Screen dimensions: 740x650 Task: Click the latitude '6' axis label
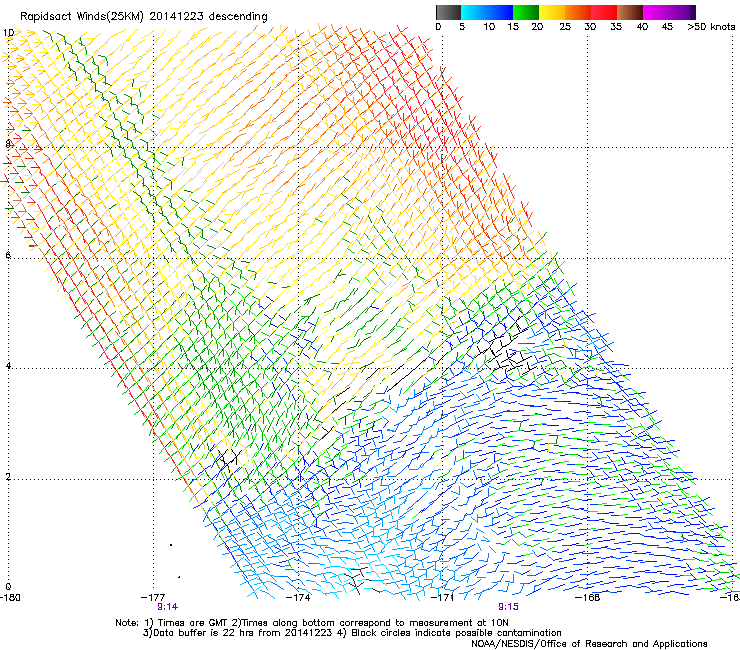(8, 255)
